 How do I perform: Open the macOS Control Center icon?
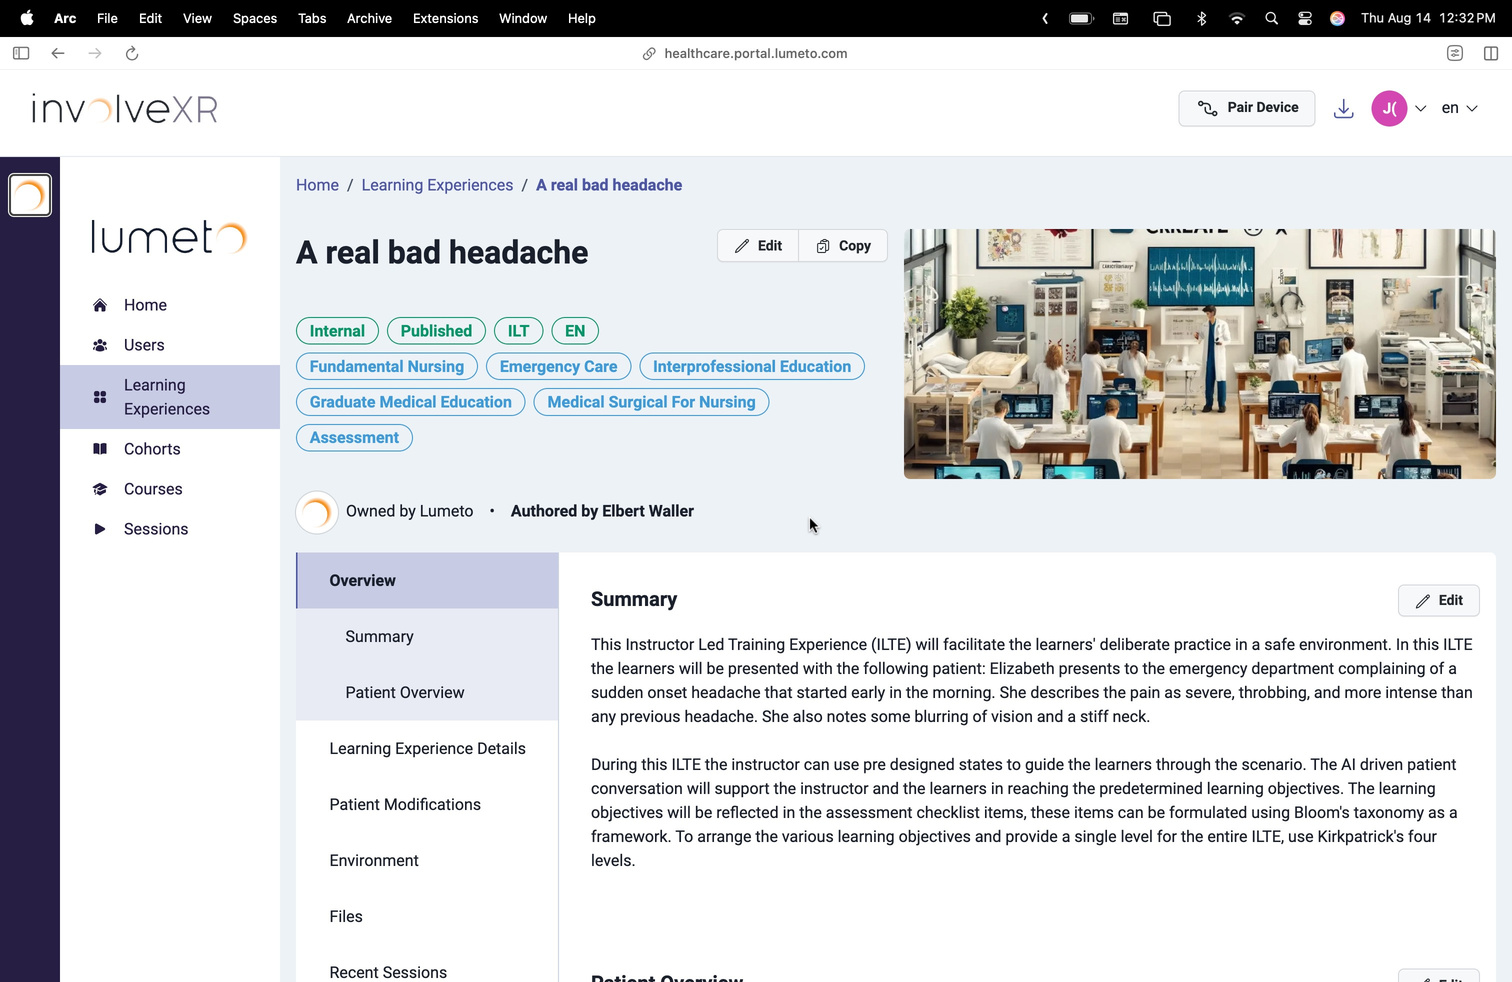coord(1305,18)
